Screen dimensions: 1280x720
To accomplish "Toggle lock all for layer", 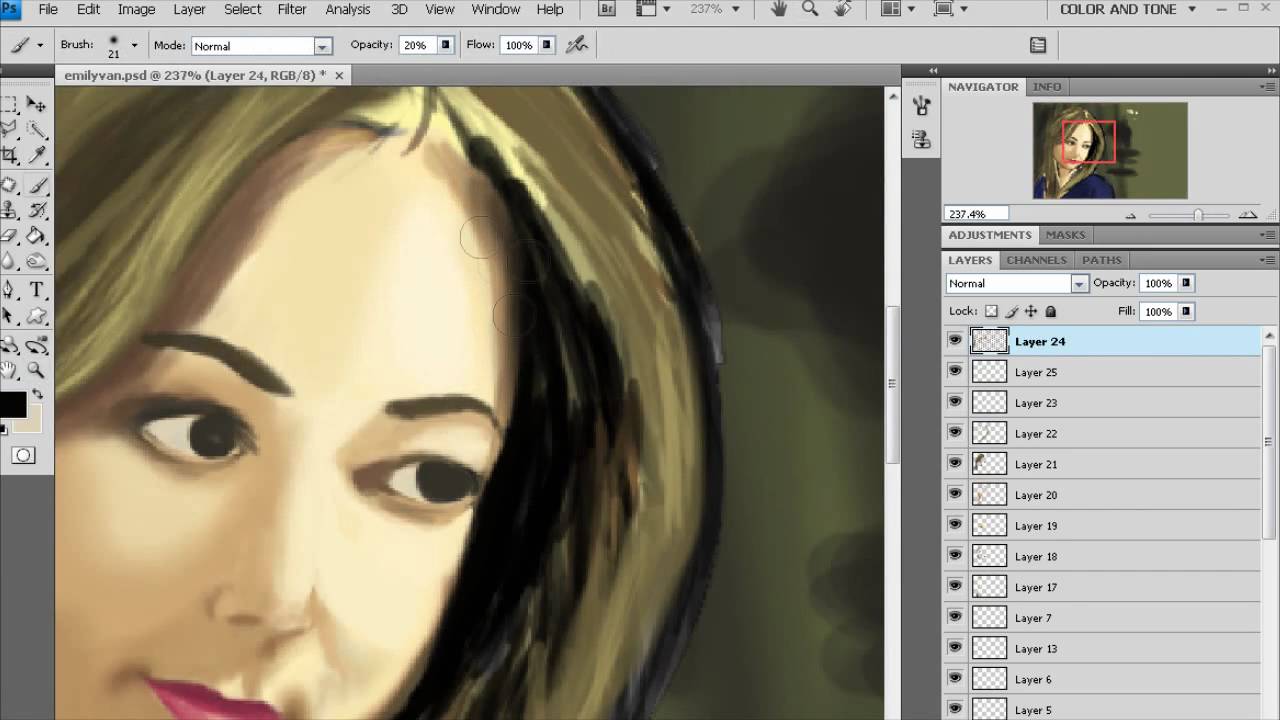I will click(x=1050, y=311).
